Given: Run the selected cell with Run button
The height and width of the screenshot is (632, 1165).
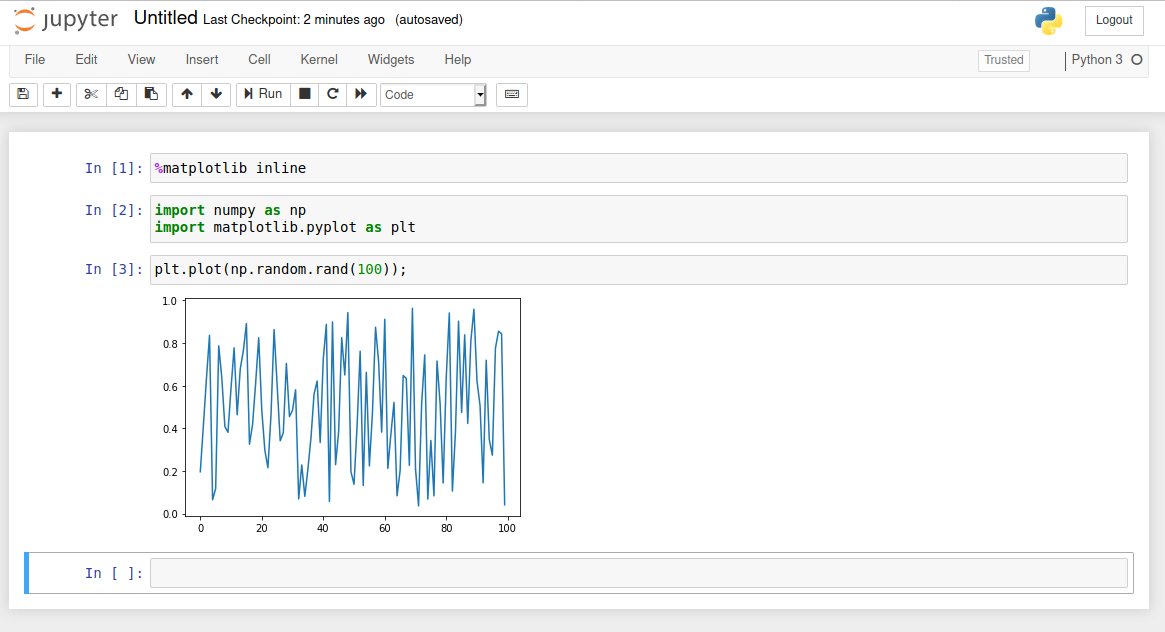Looking at the screenshot, I should click(262, 93).
